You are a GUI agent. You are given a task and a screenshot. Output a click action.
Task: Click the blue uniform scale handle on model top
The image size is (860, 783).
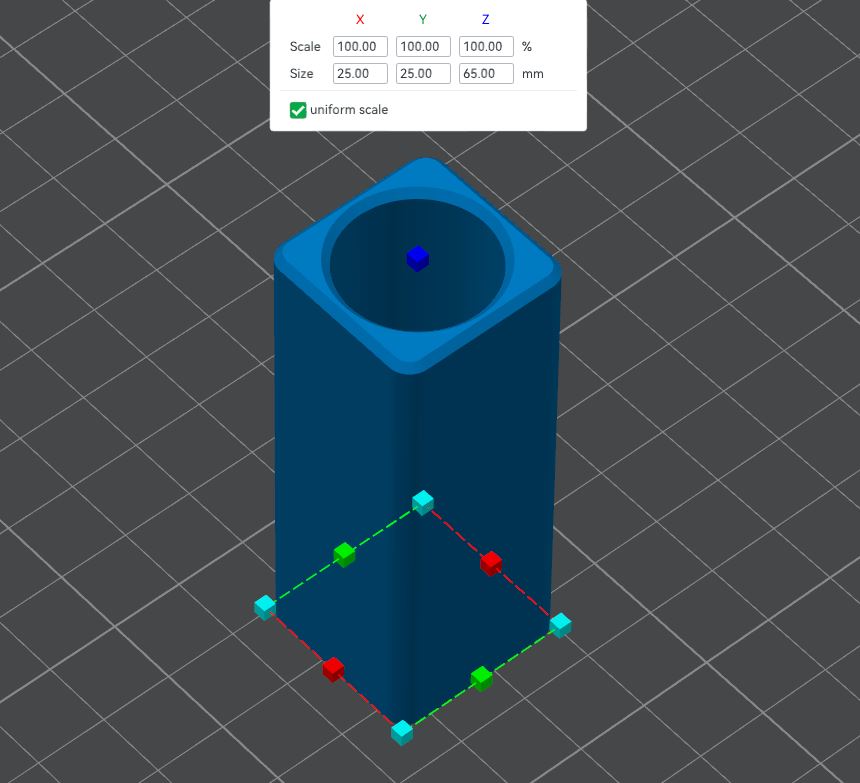pyautogui.click(x=416, y=257)
